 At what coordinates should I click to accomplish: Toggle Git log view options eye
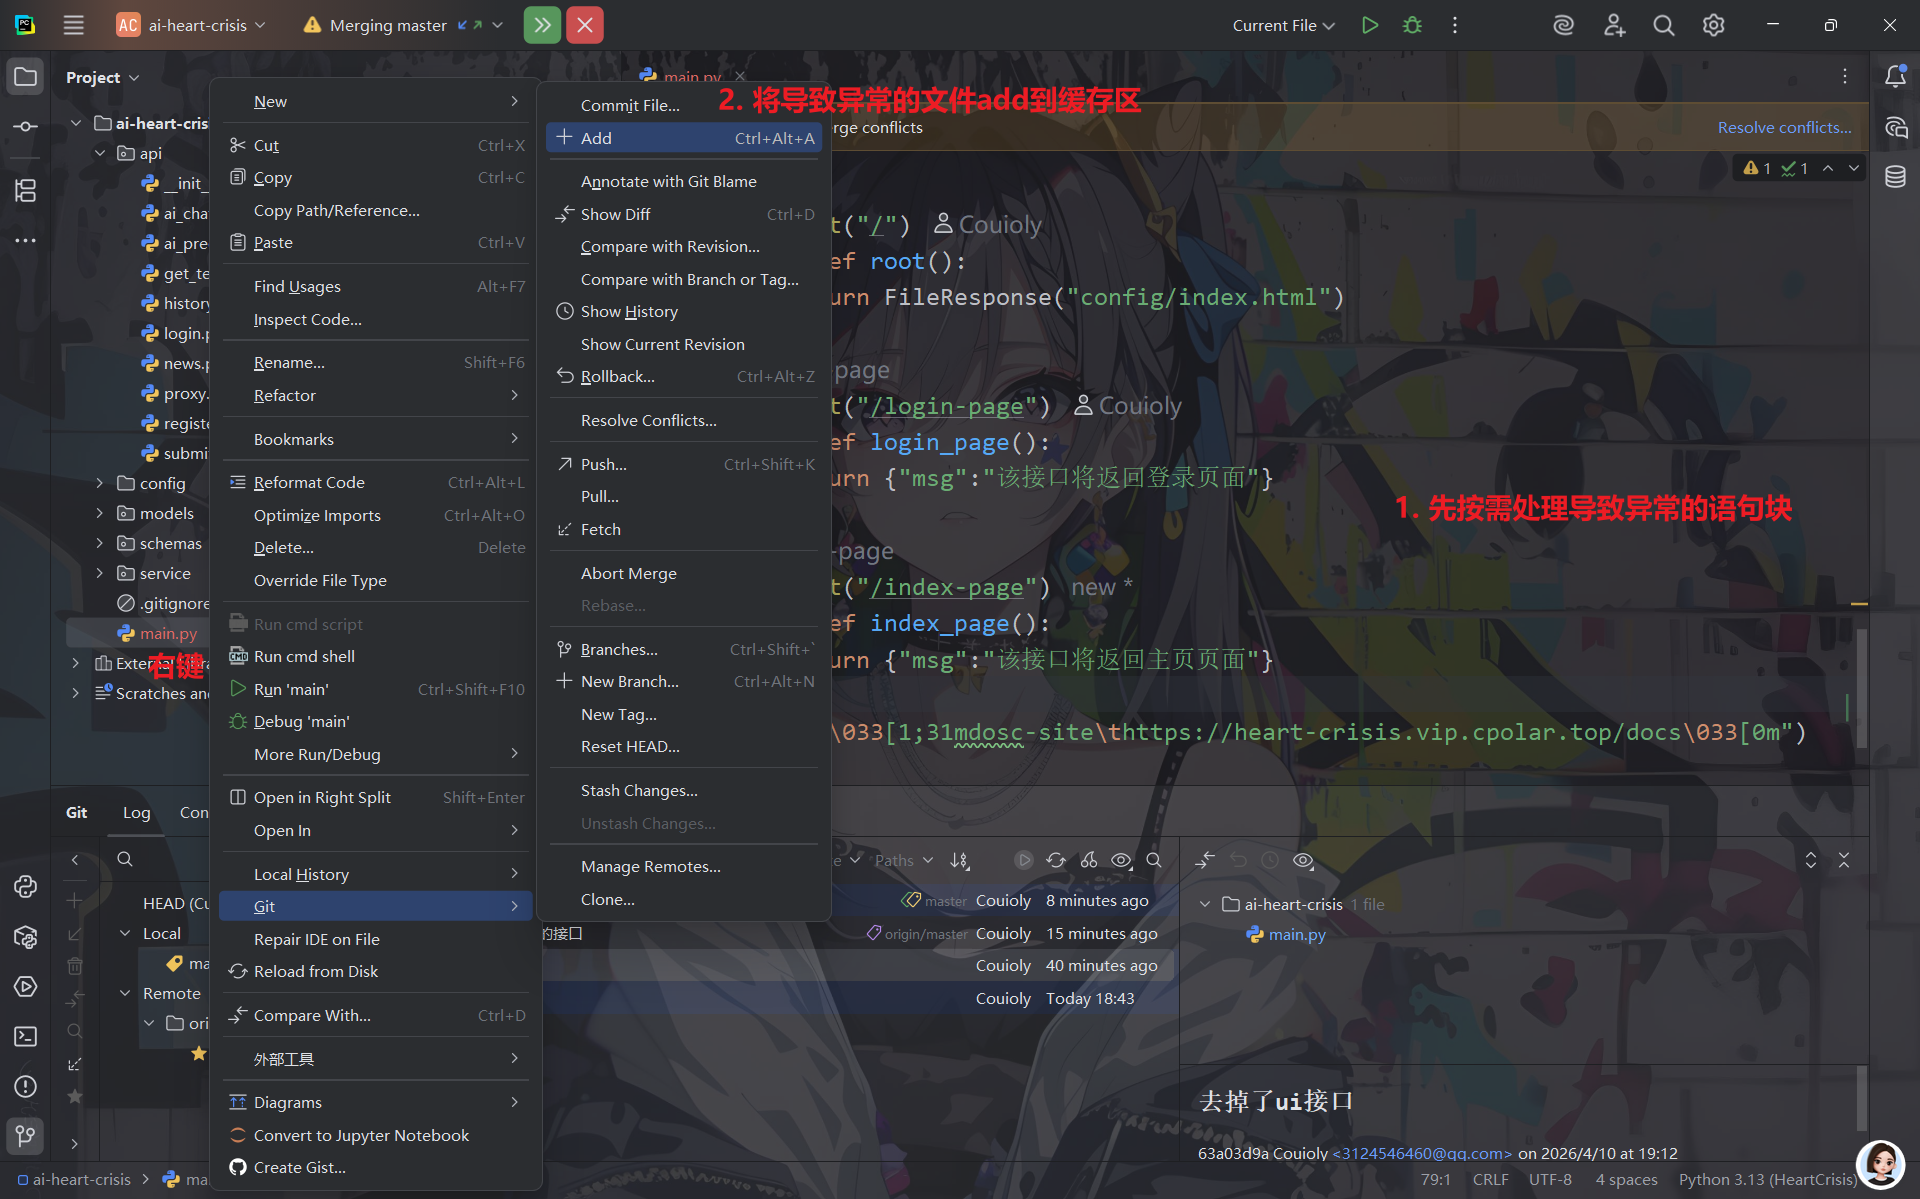(x=1122, y=860)
